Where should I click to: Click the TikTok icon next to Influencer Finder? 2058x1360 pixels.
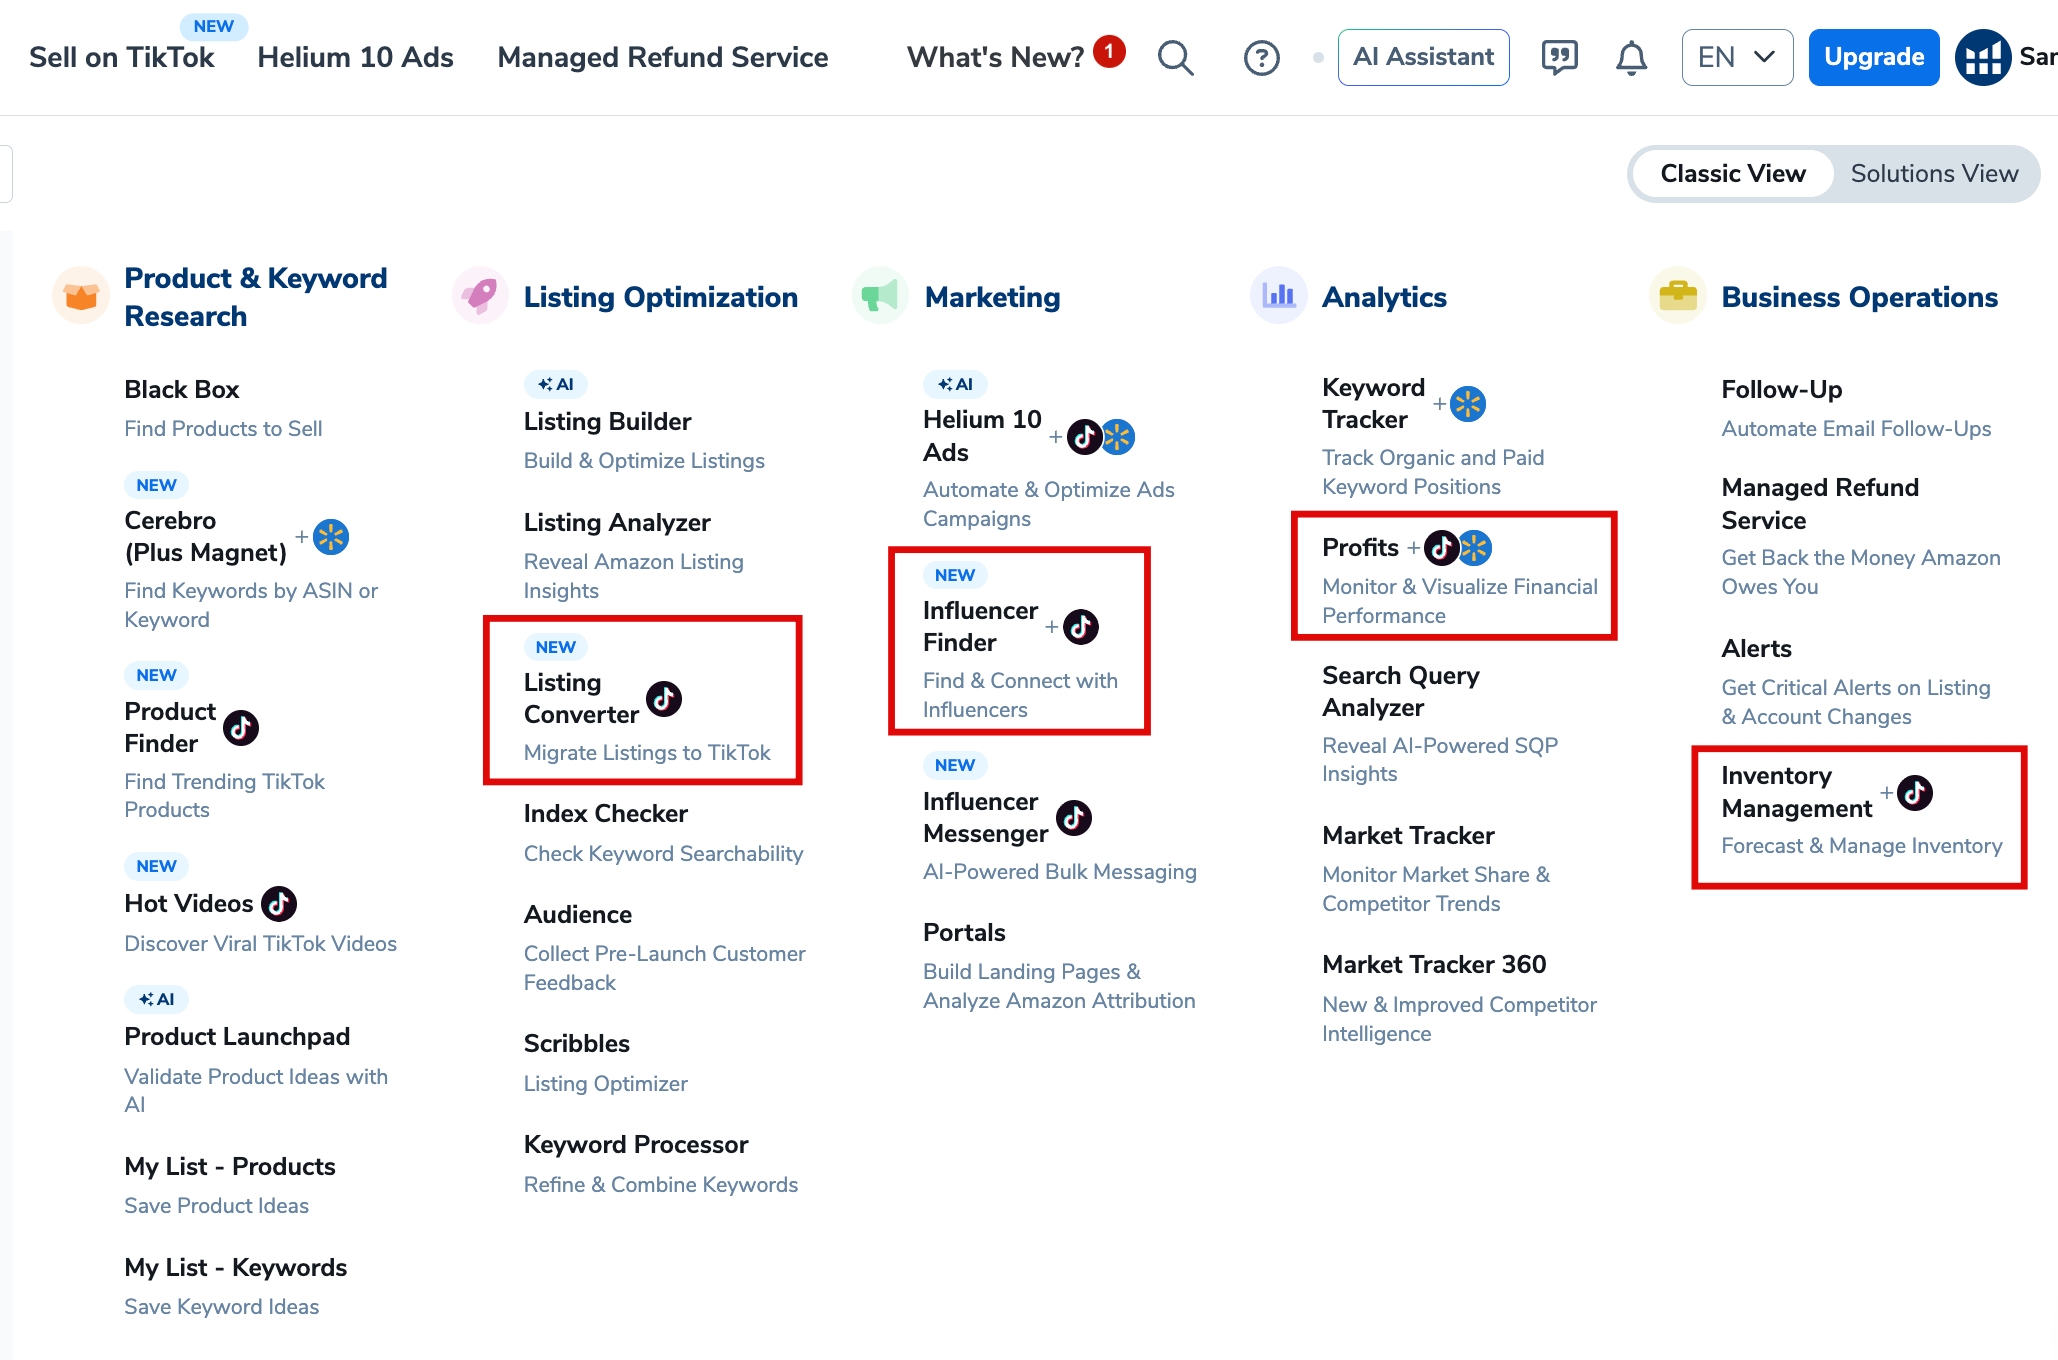1084,627
